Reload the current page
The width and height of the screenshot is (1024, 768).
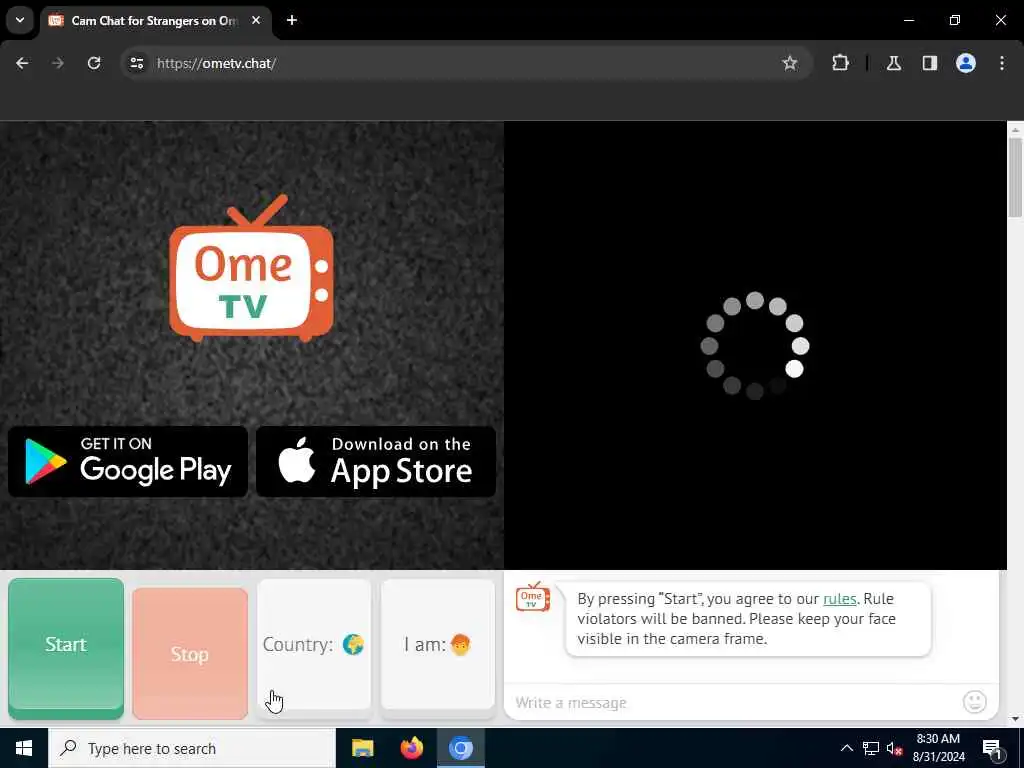point(94,63)
